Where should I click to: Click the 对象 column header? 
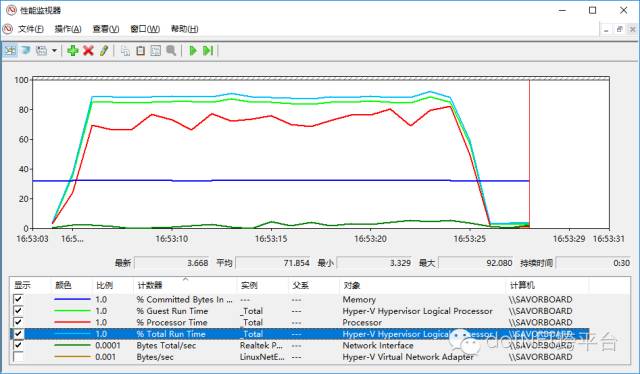422,285
